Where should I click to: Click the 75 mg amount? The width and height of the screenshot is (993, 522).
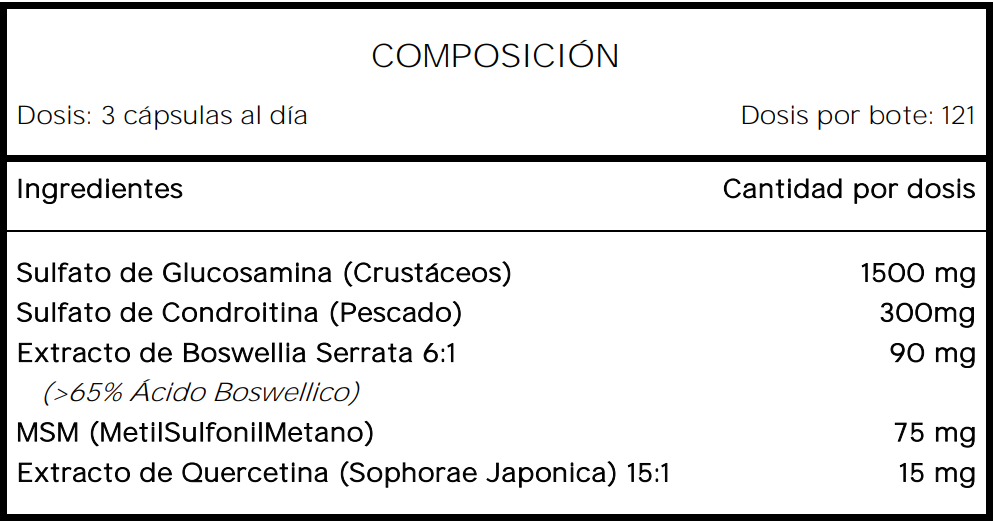[934, 433]
